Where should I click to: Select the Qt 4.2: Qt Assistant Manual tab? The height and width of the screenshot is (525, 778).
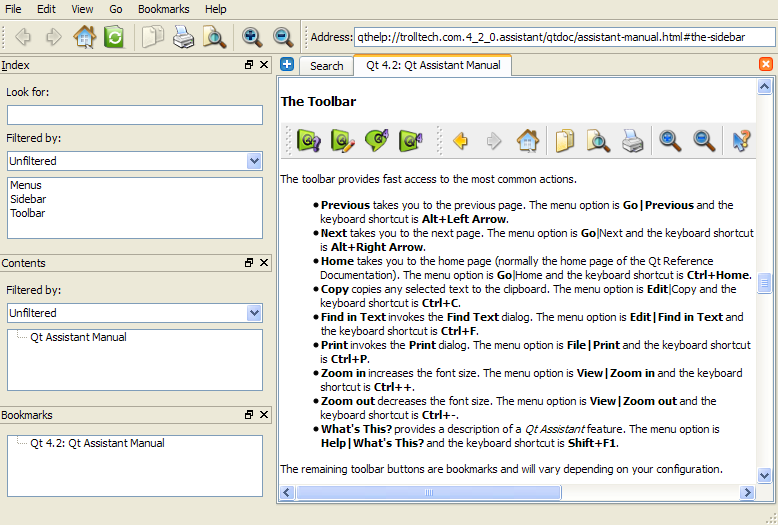433,65
